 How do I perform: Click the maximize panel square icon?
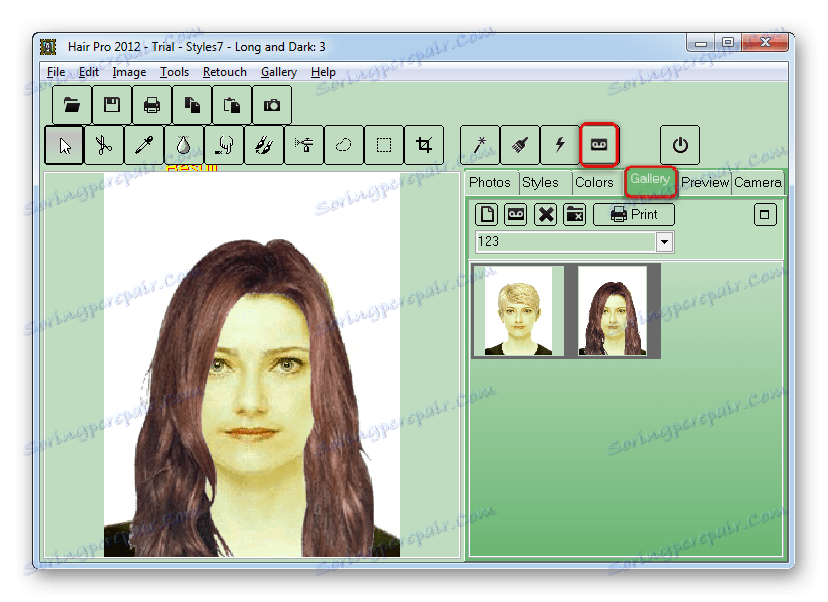[x=765, y=215]
